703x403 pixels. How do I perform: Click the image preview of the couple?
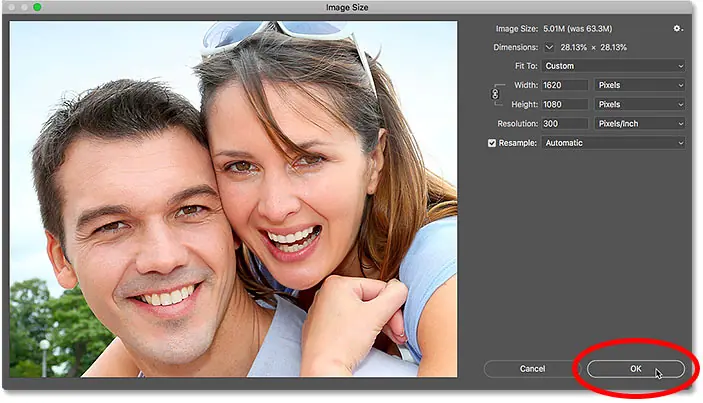(x=234, y=199)
